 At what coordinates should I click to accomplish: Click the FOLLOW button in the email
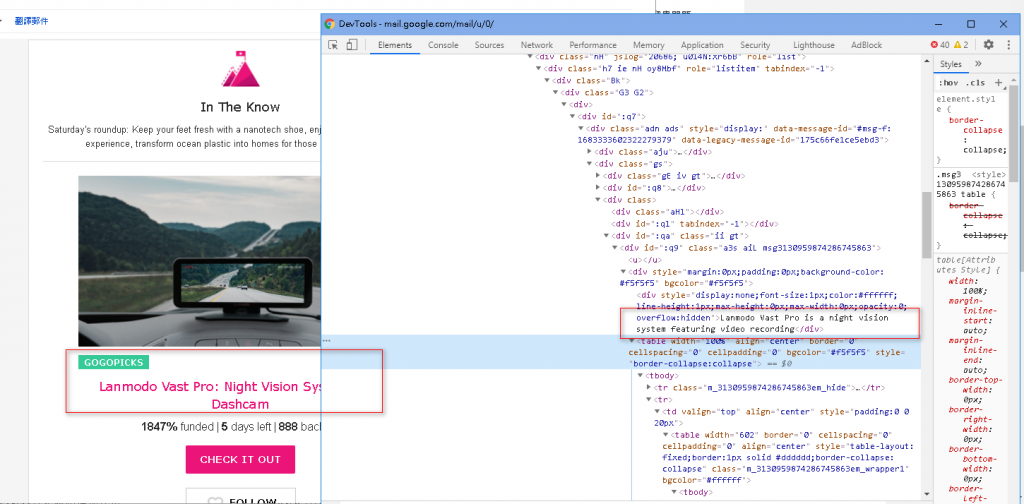(x=240, y=496)
